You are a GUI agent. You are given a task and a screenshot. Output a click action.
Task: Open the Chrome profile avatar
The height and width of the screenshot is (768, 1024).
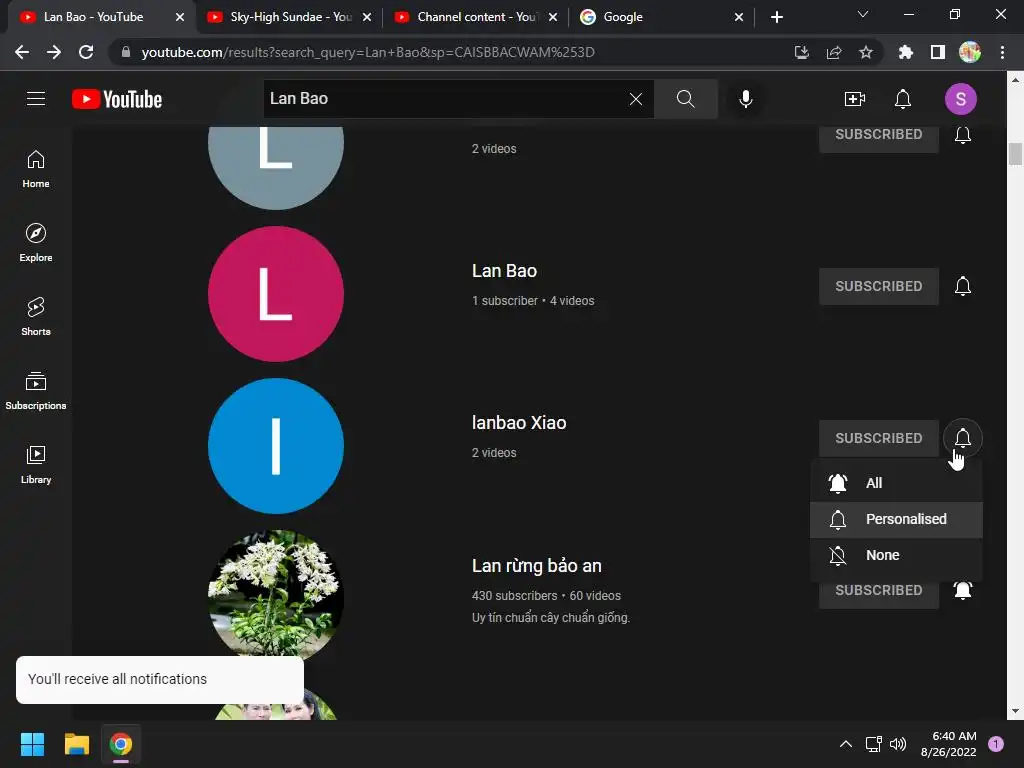point(969,52)
